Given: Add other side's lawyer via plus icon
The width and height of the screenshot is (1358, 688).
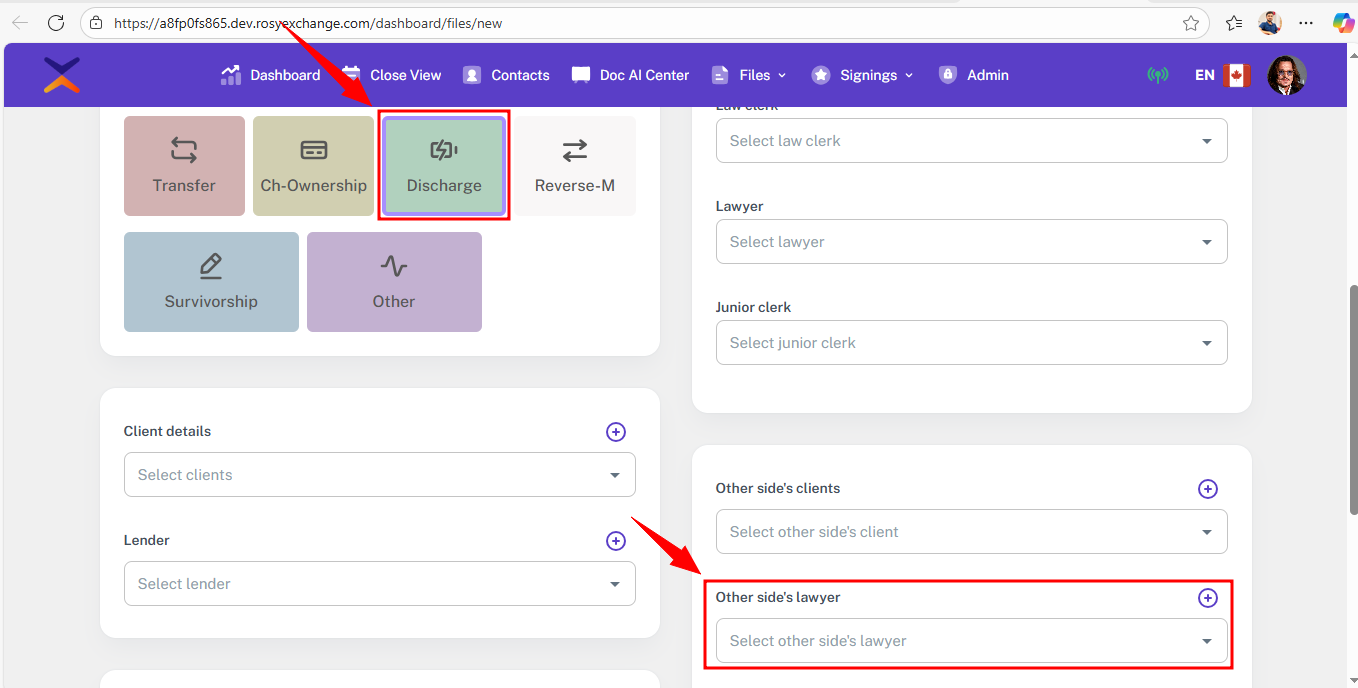Looking at the screenshot, I should point(1208,598).
